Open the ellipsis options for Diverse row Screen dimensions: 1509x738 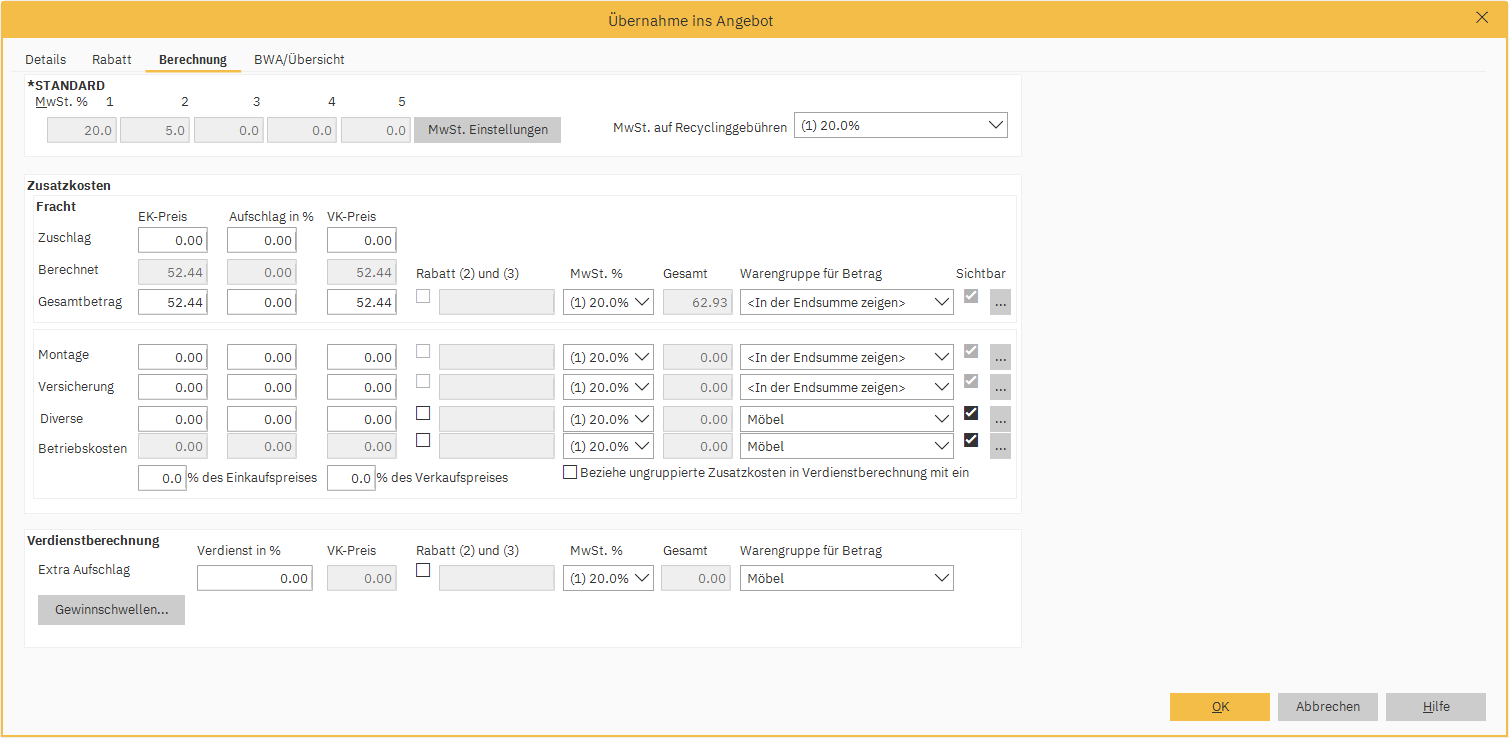[1000, 419]
